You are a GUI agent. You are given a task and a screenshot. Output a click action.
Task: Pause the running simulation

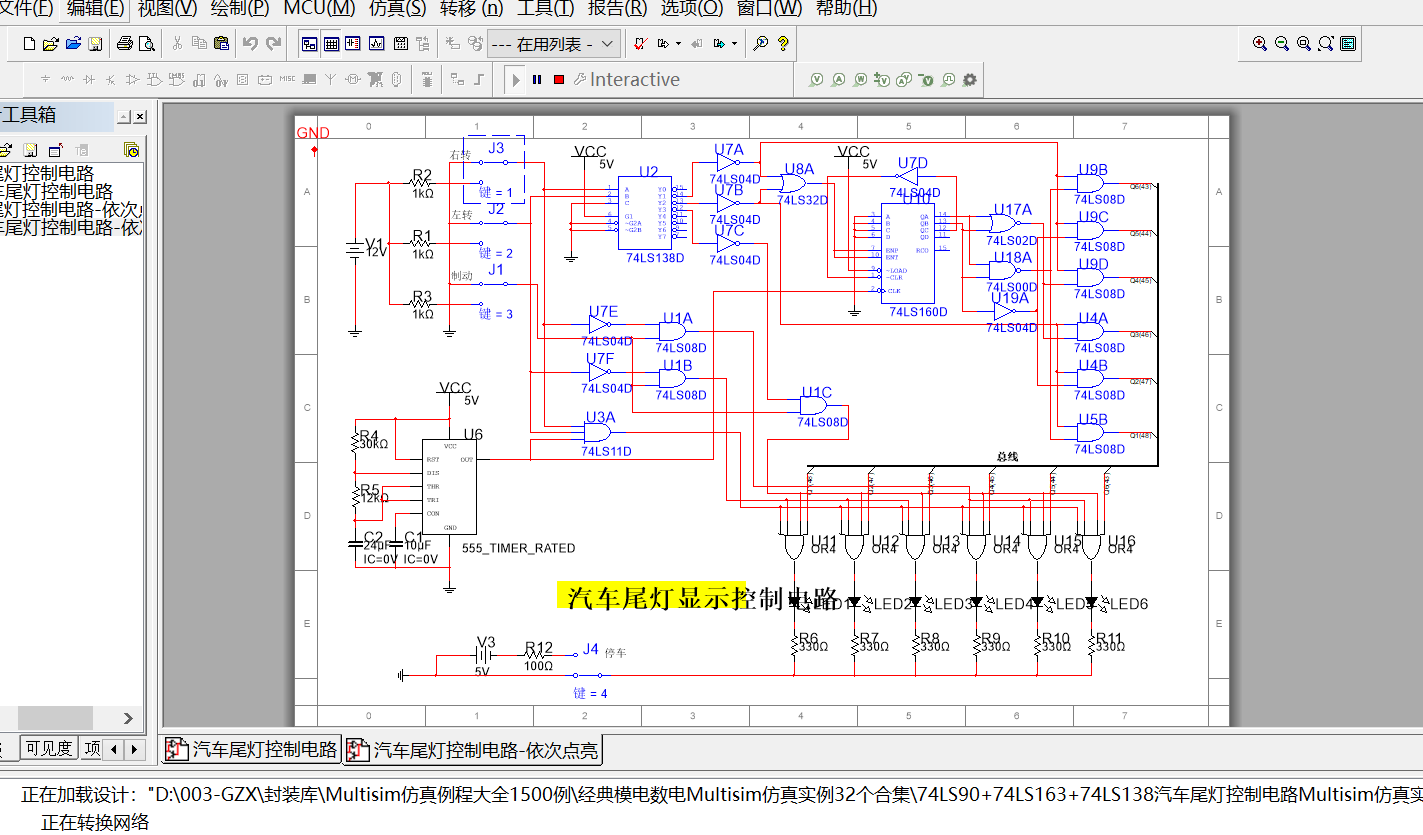point(537,80)
